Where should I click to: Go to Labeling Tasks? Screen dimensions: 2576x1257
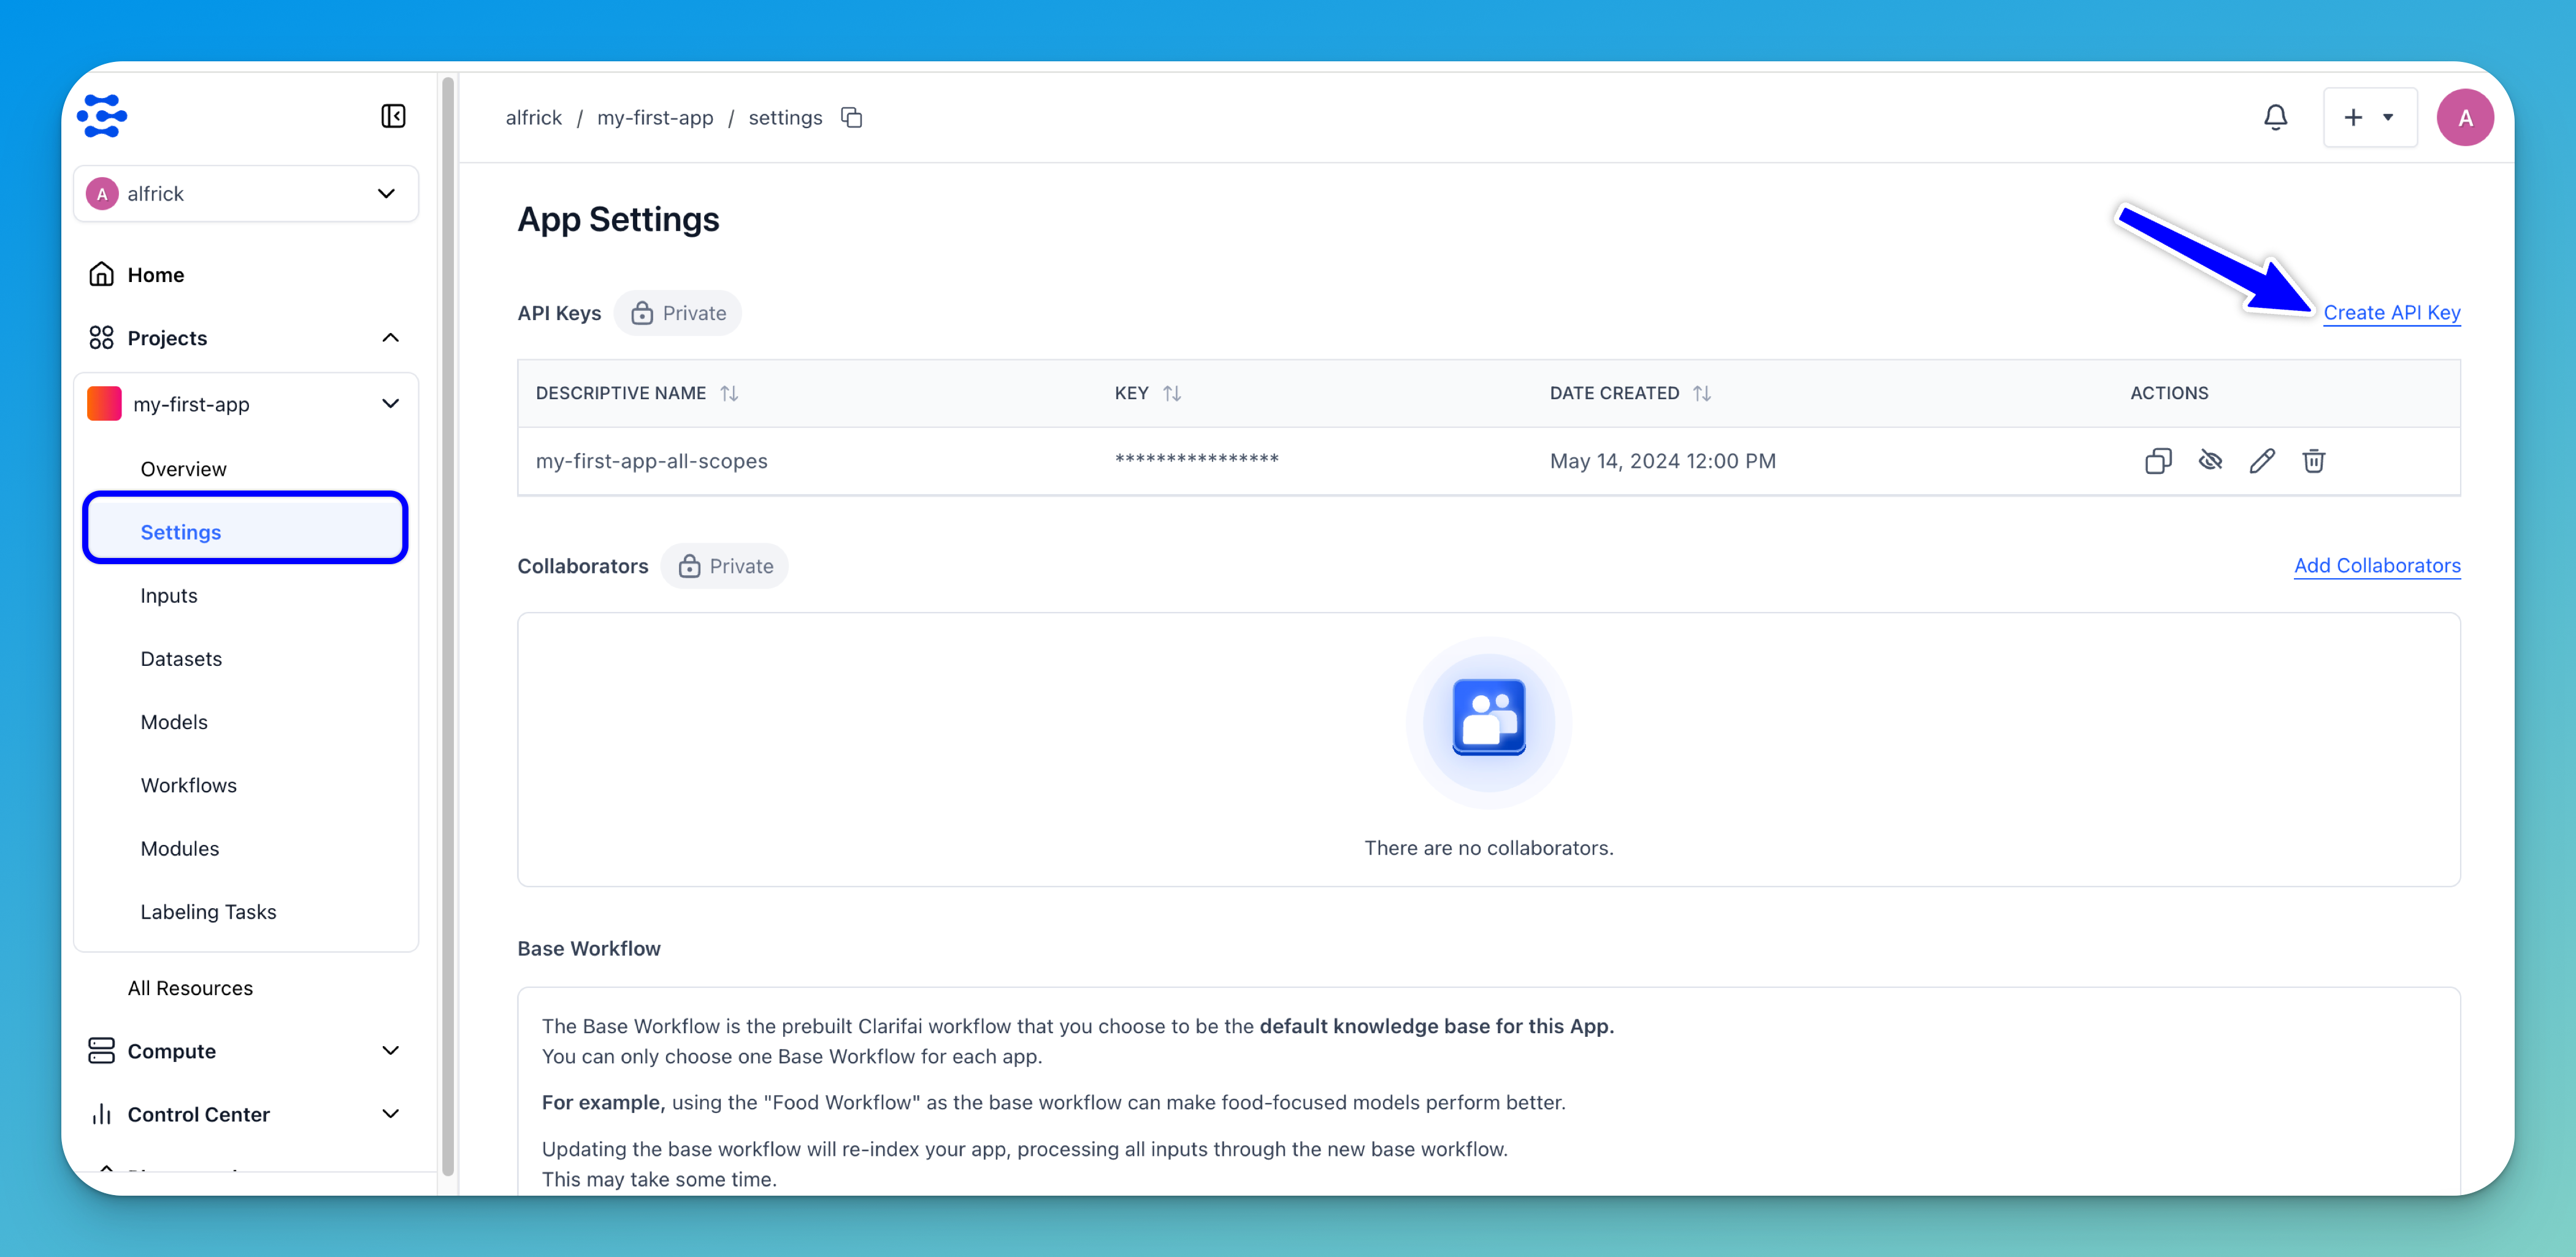(x=208, y=912)
